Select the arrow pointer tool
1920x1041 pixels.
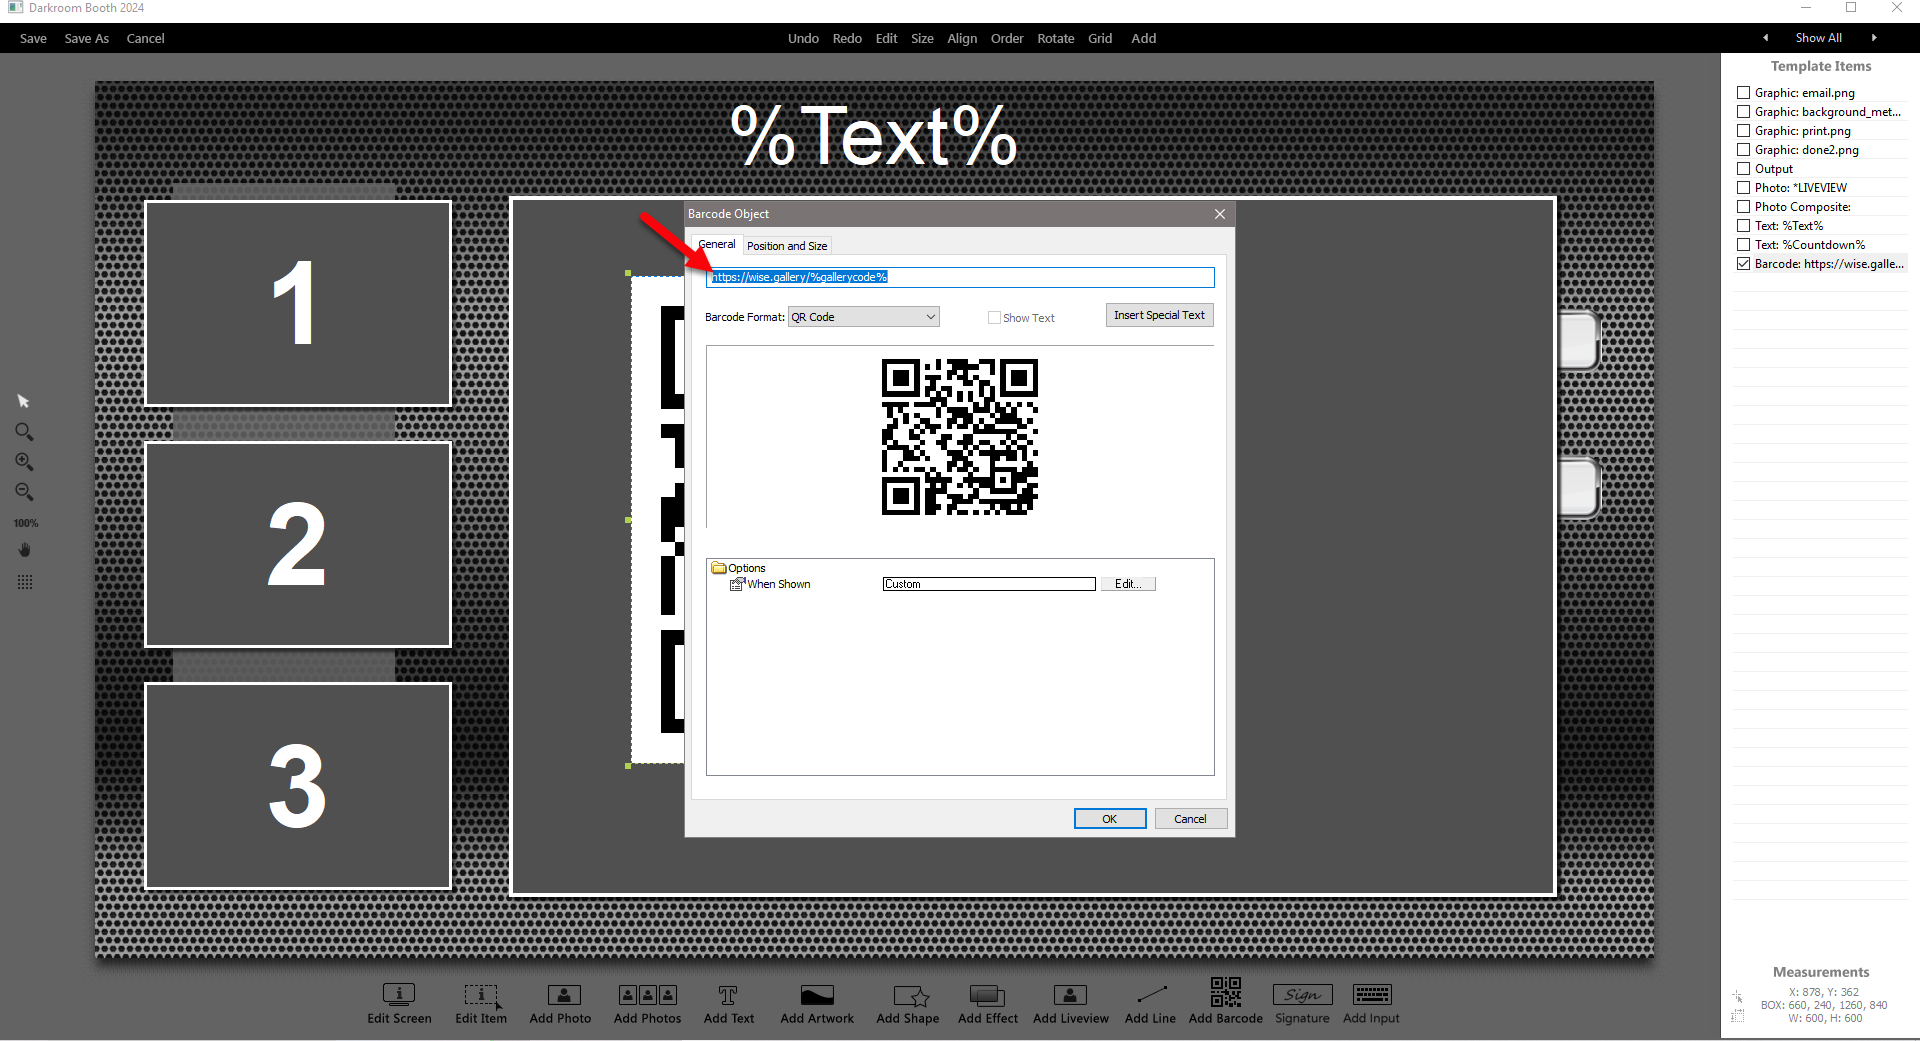(x=24, y=401)
